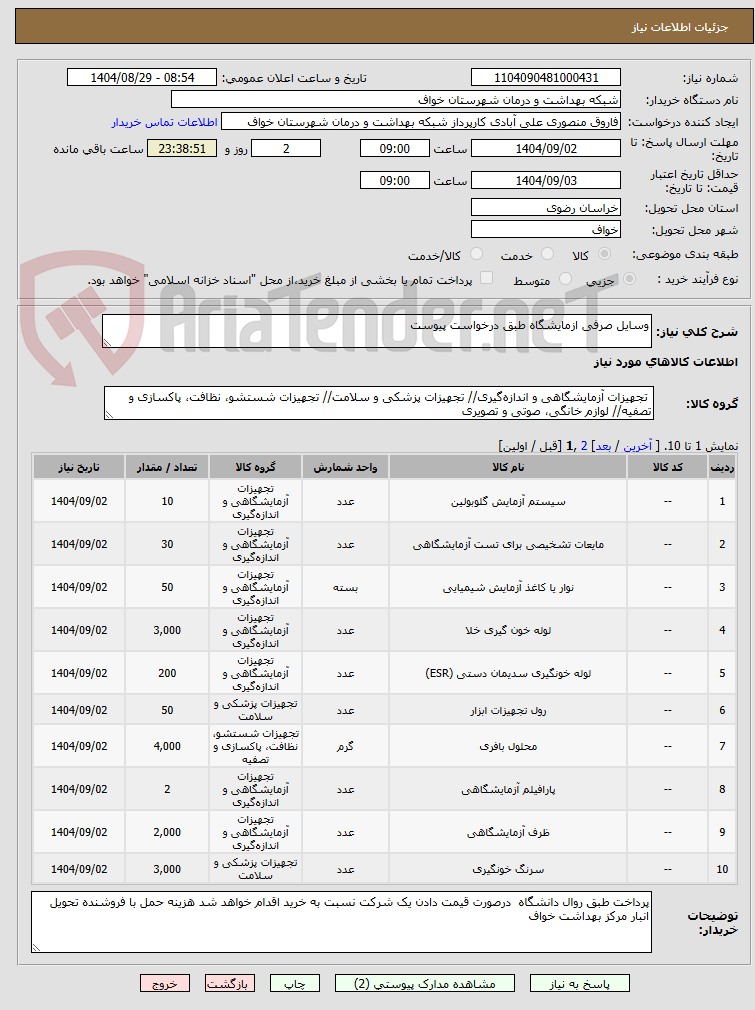This screenshot has height=1010, width=755.
Task: Select row محلول بافری
Action: [384, 746]
